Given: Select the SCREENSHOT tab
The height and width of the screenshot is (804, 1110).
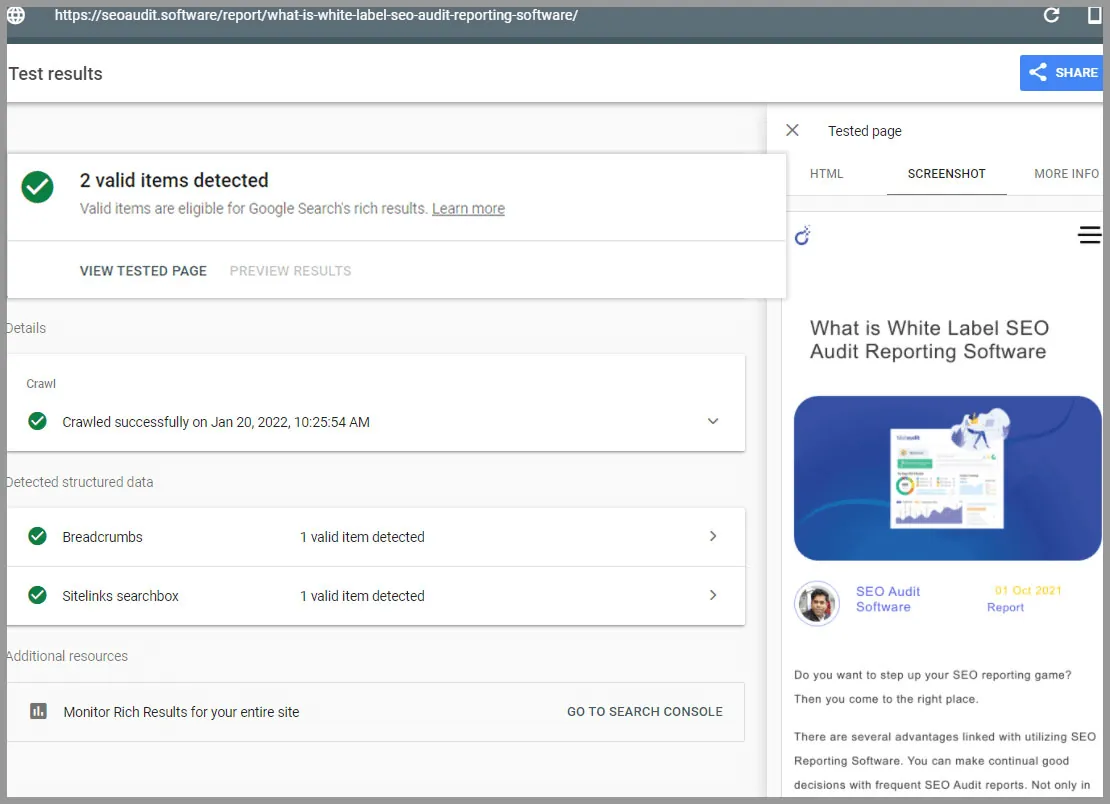Looking at the screenshot, I should click(x=946, y=173).
